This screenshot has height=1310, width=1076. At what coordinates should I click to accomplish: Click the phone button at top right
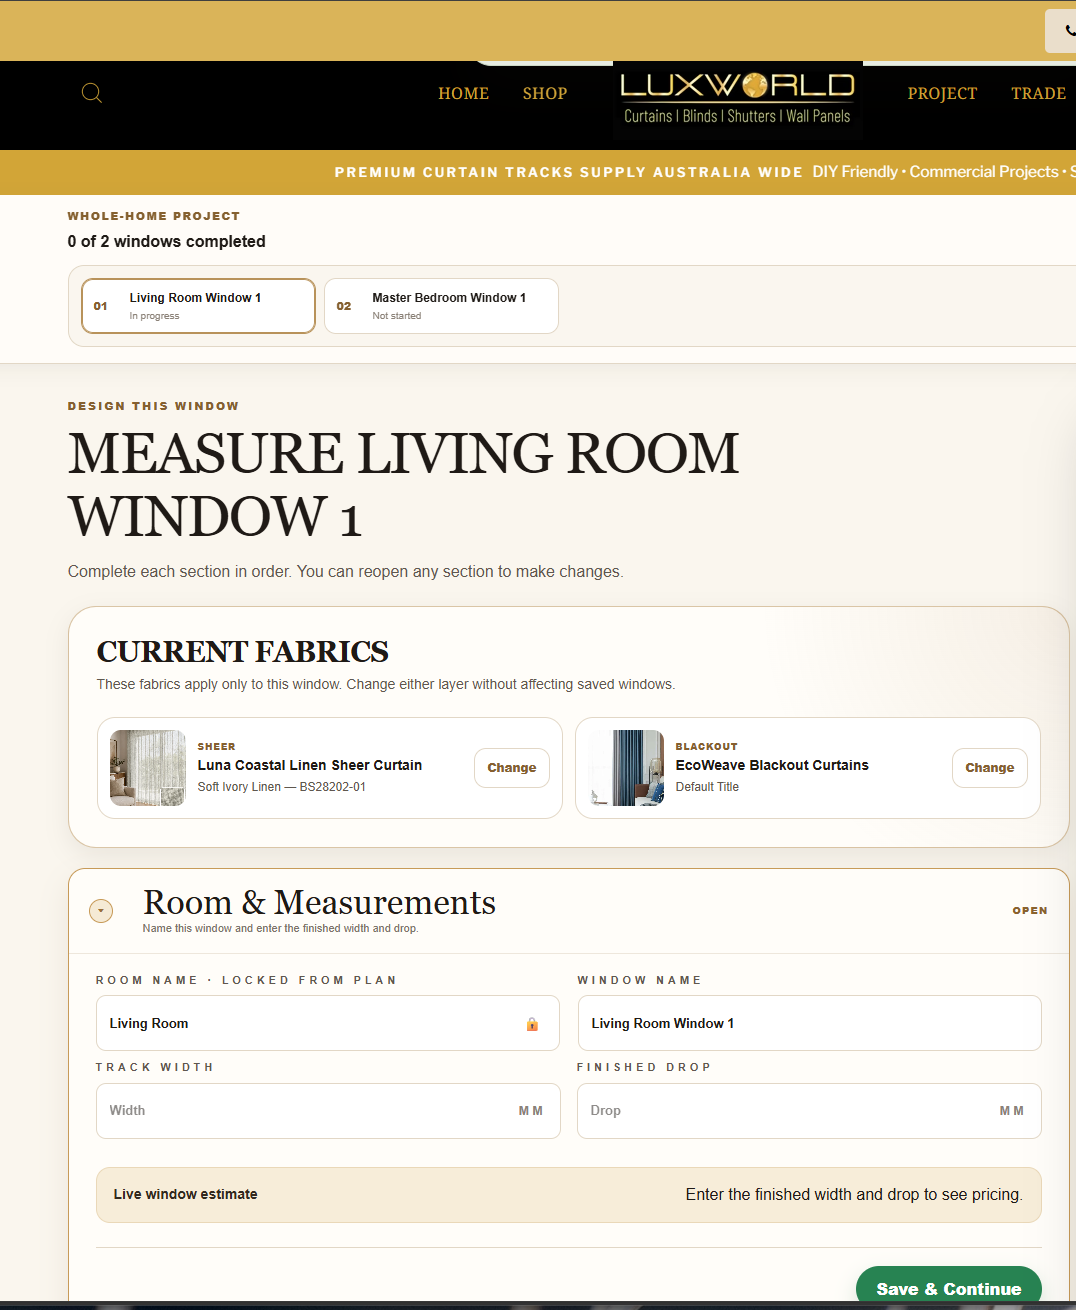point(1061,31)
